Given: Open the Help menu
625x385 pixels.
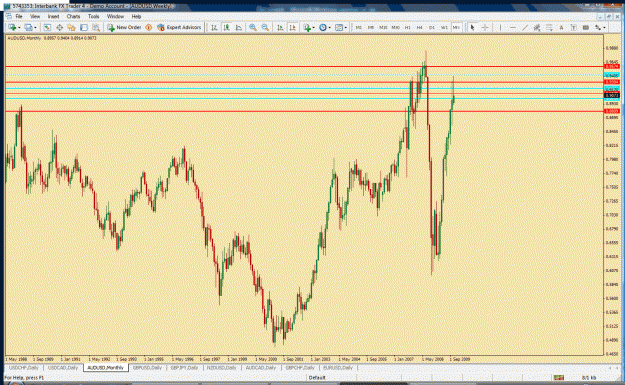Looking at the screenshot, I should 136,16.
